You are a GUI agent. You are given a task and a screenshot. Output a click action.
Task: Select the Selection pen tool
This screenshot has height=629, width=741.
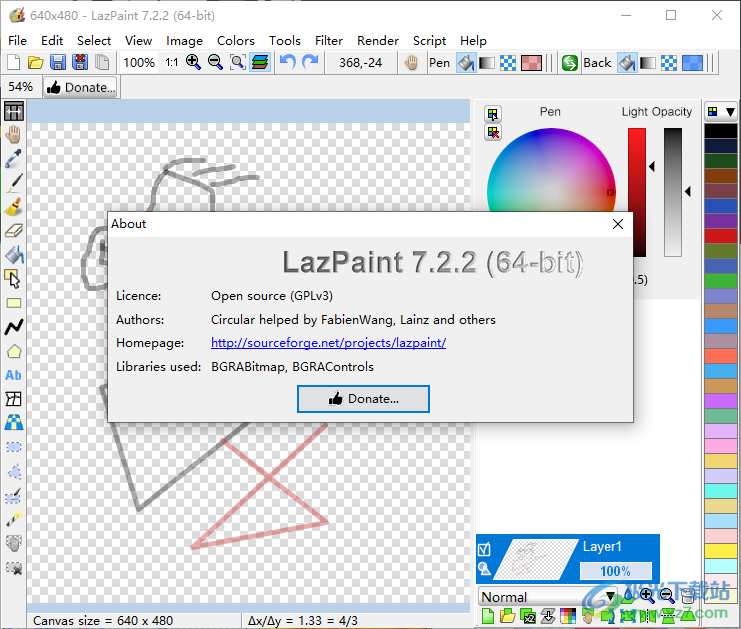pos(14,495)
